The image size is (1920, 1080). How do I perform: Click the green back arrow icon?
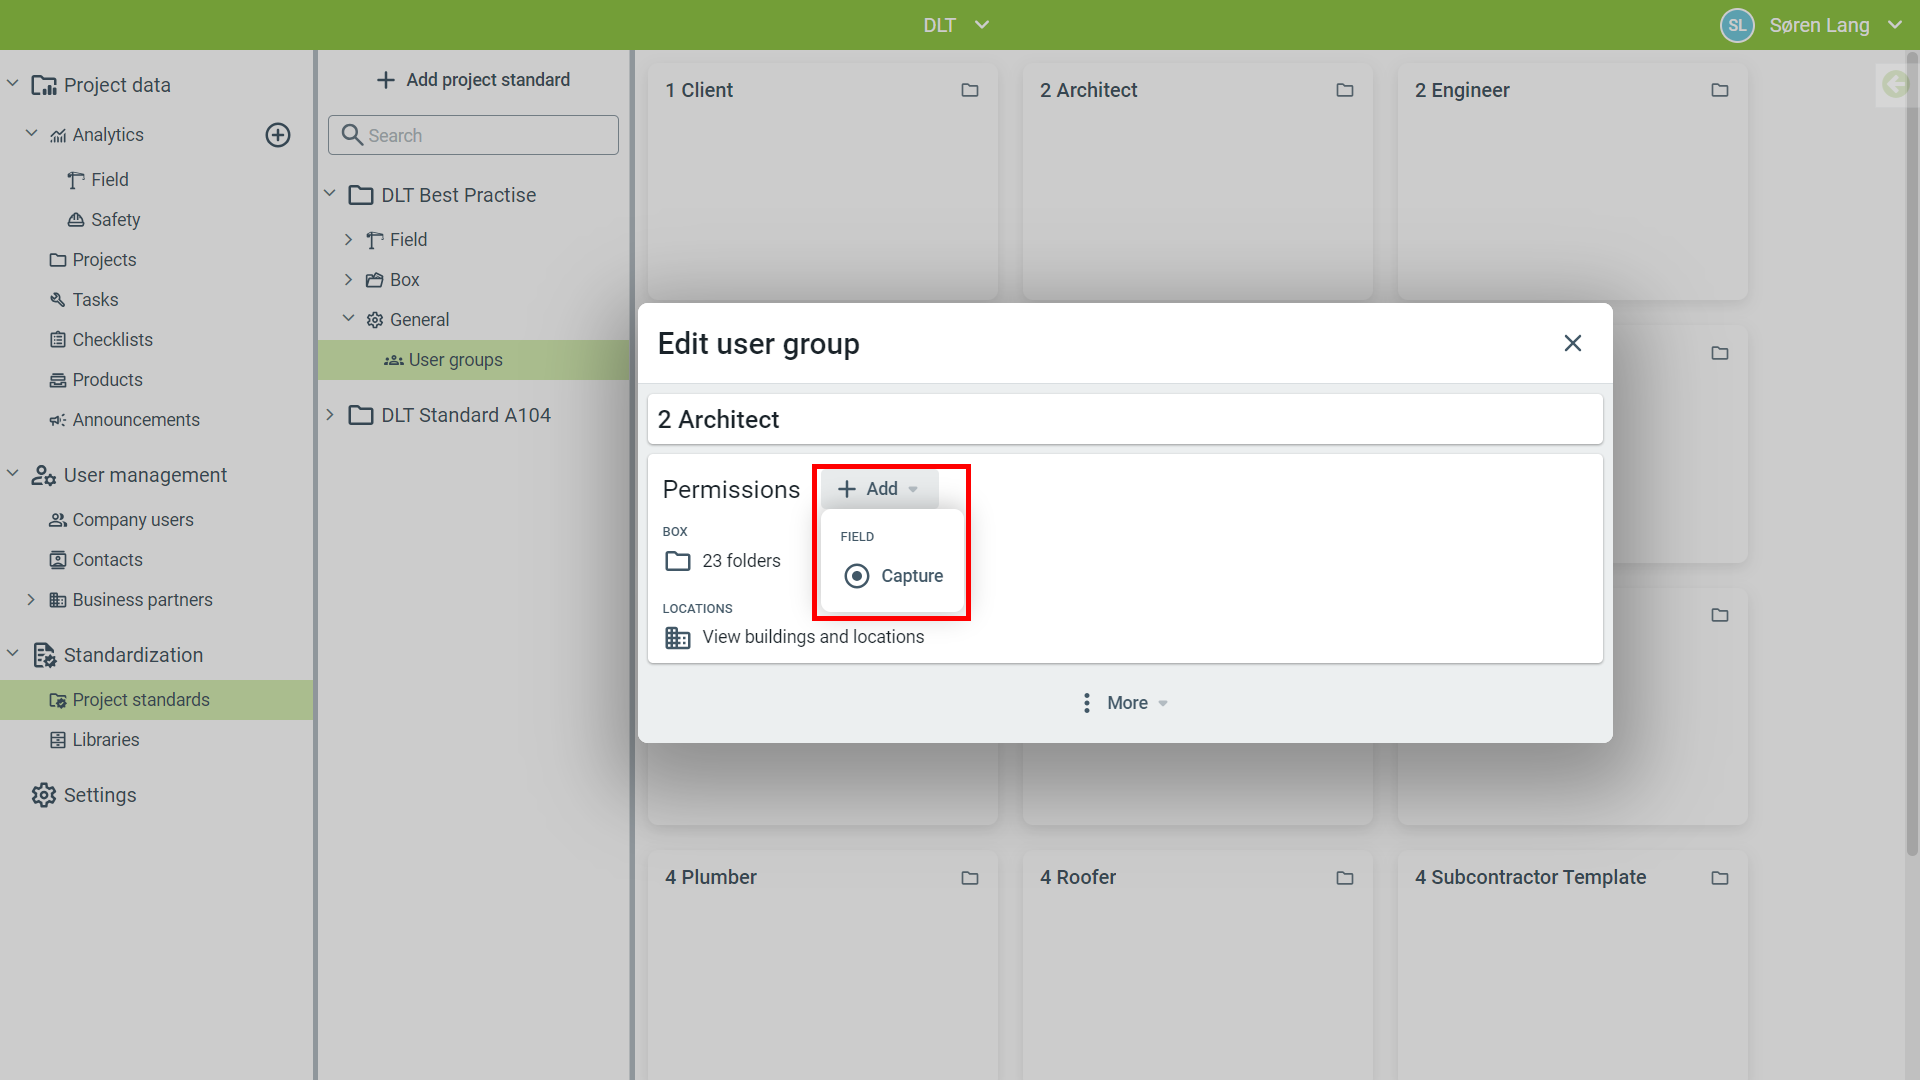click(x=1894, y=84)
